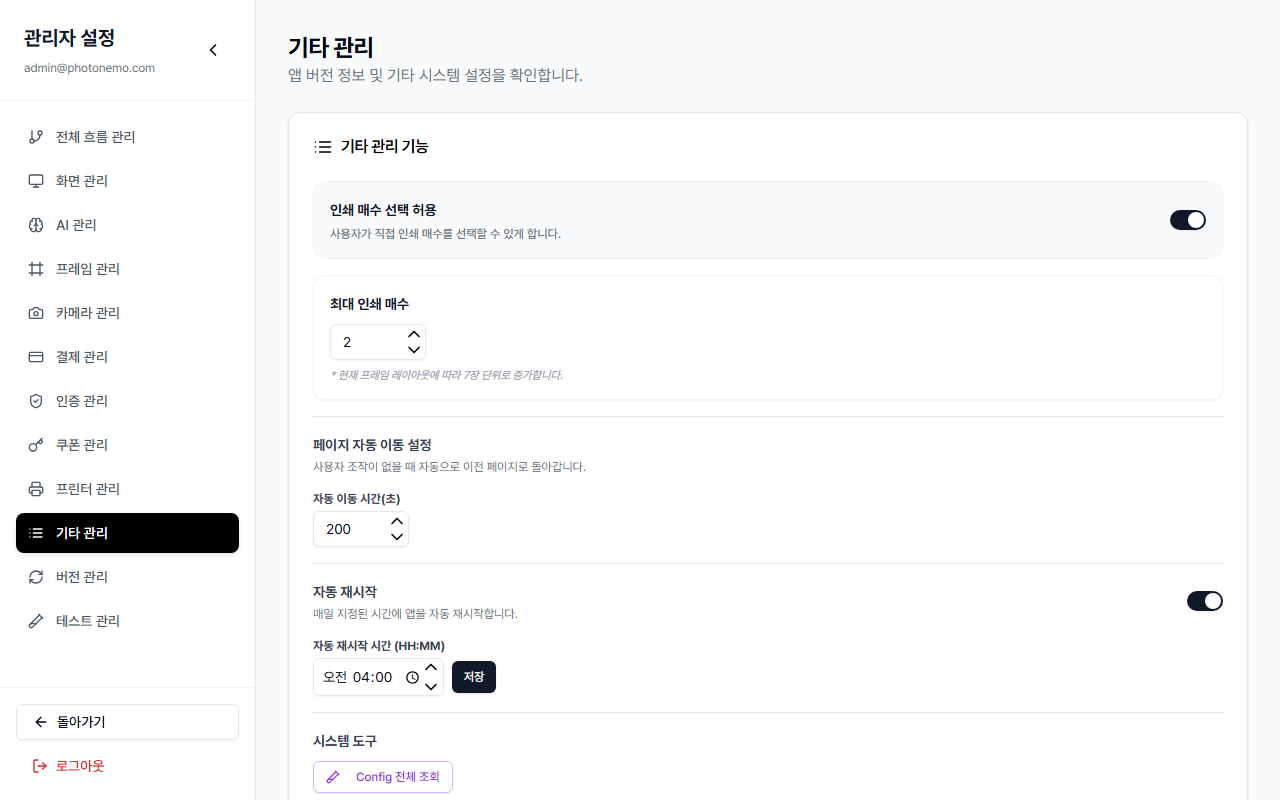Click the branch icon beside 전체 흐름 관리
Screen dimensions: 1280x800
point(36,137)
